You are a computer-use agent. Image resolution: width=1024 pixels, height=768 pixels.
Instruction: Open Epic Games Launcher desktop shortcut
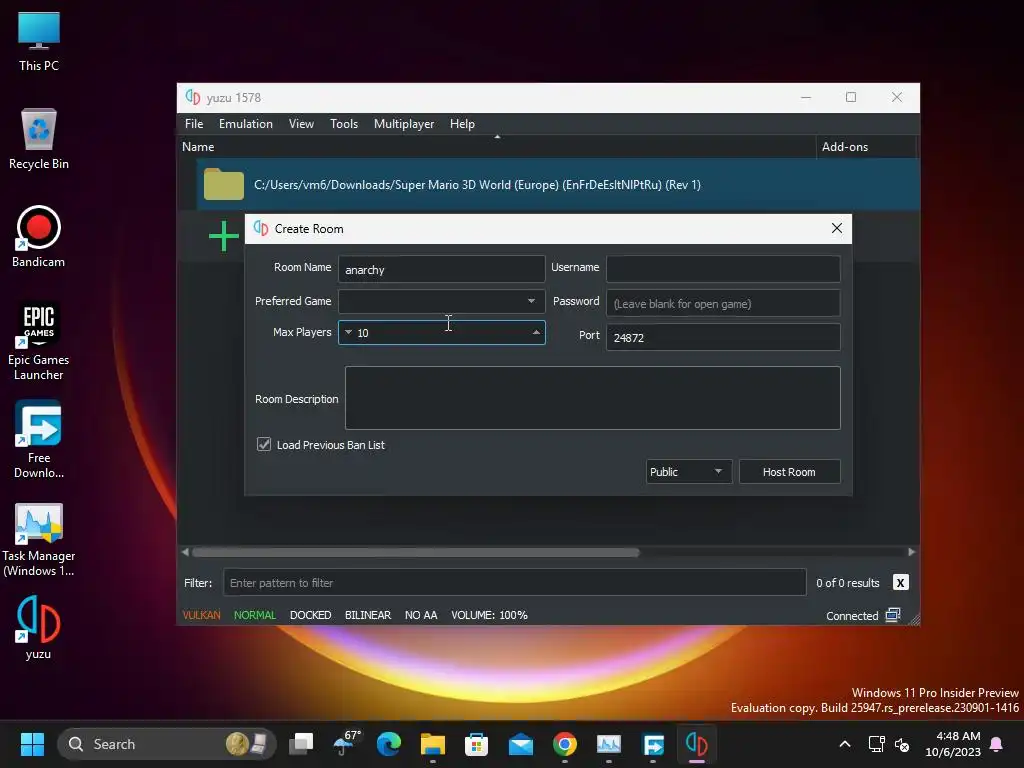39,341
